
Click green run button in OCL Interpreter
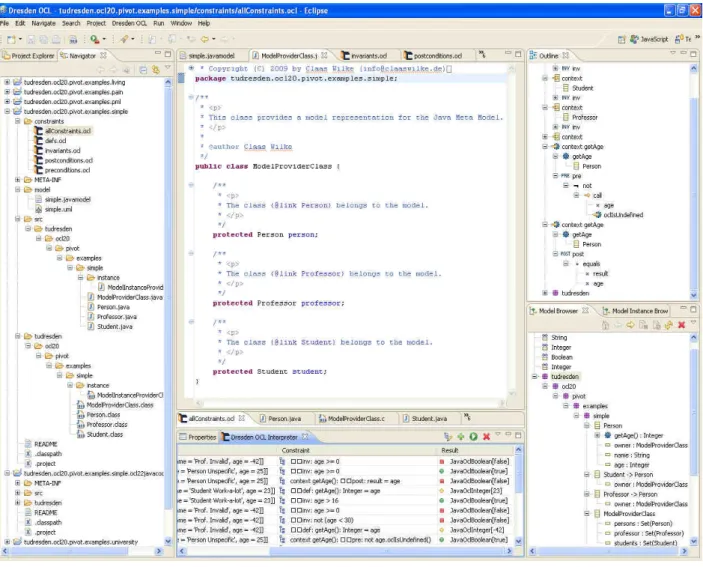click(473, 436)
